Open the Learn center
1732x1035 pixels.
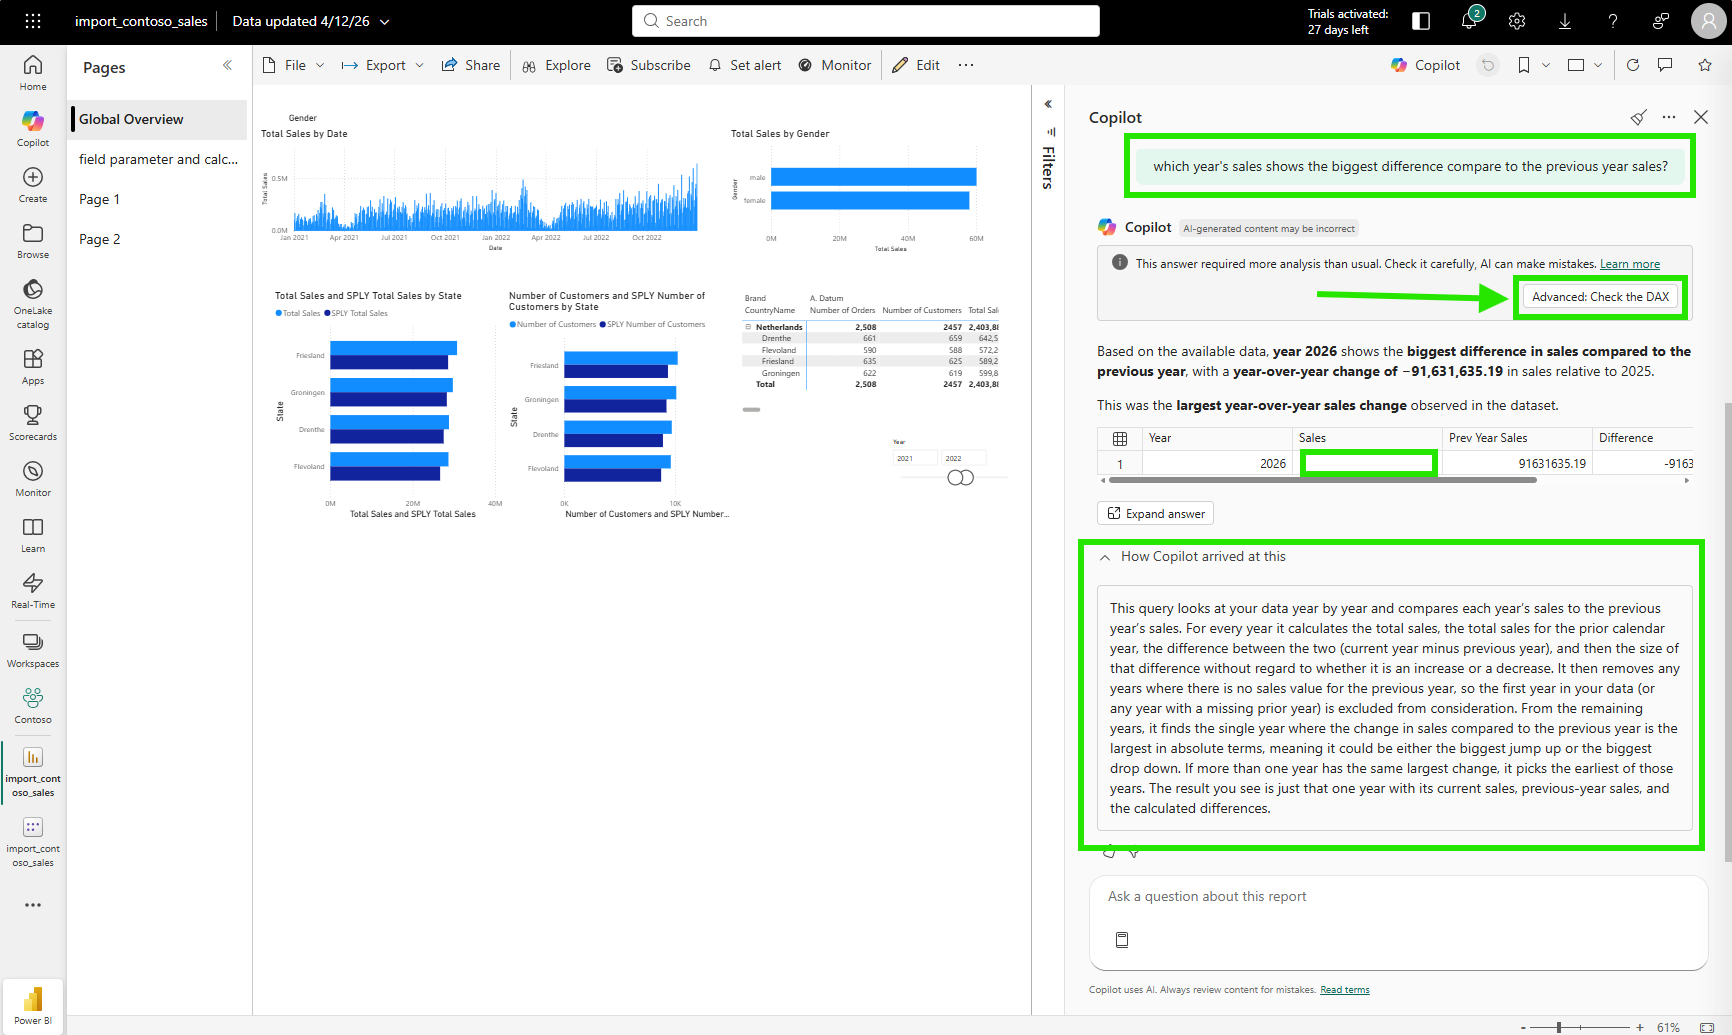(33, 535)
